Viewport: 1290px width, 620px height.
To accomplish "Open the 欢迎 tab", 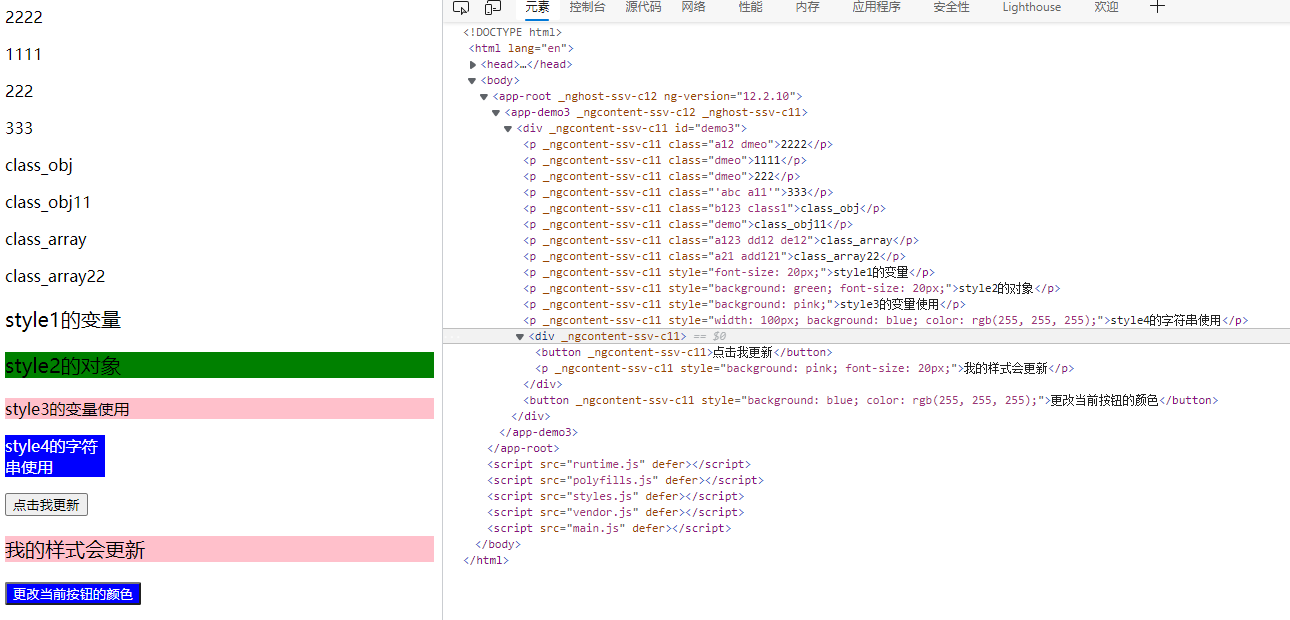I will [x=1106, y=7].
